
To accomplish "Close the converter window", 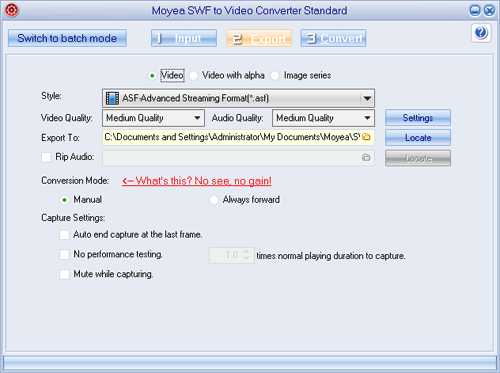I will coord(489,11).
